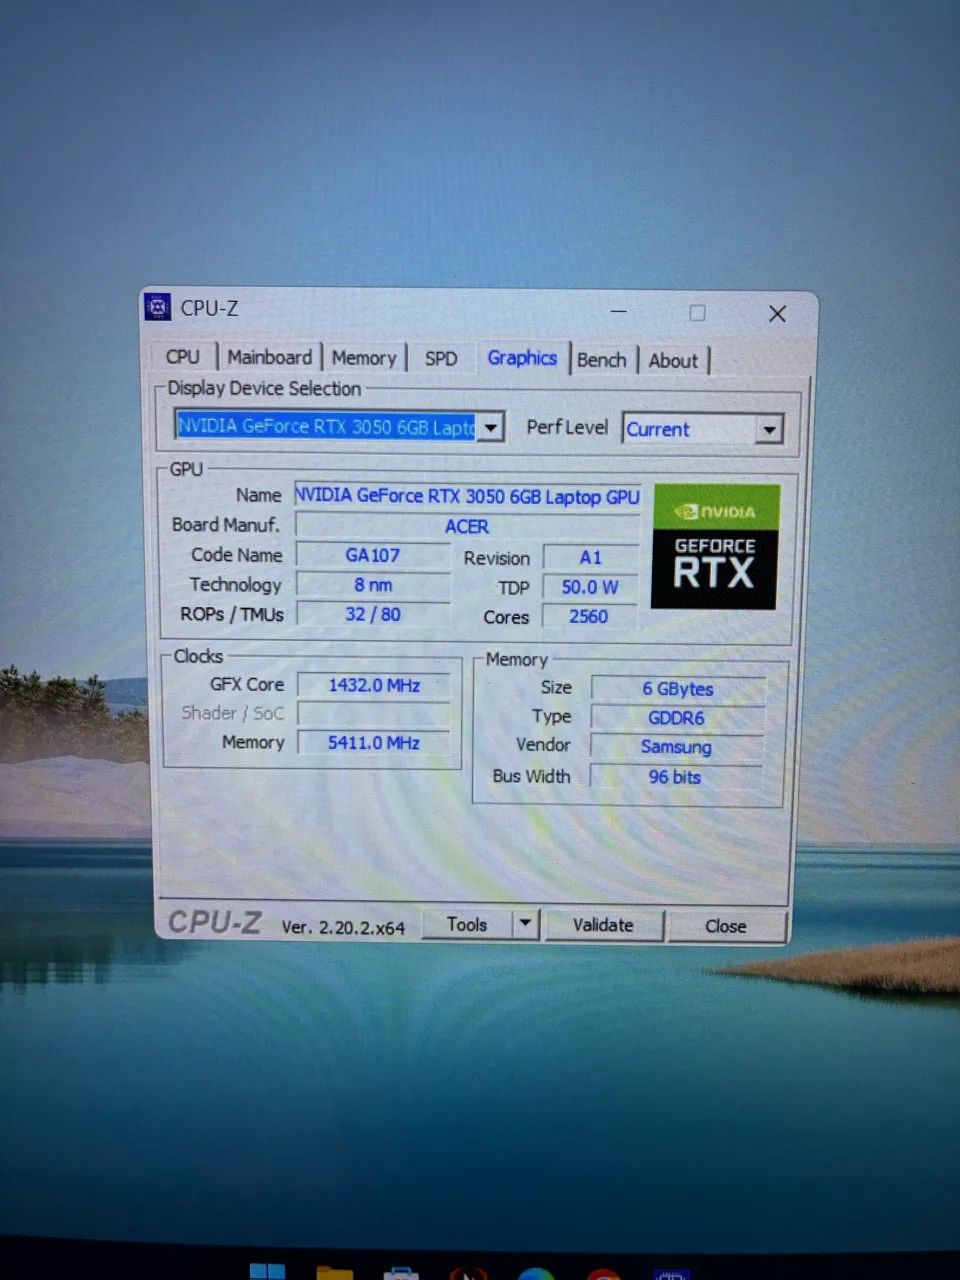Click the GFX Core 1432.0 MHz value
Image resolution: width=960 pixels, height=1280 pixels.
[374, 685]
